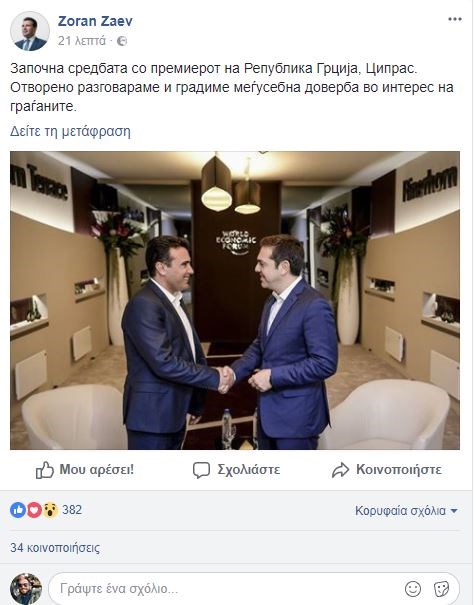This screenshot has height=605, width=476.
Task: Expand the Κορυφαία σχόλια sorting dropdown
Action: coord(406,511)
